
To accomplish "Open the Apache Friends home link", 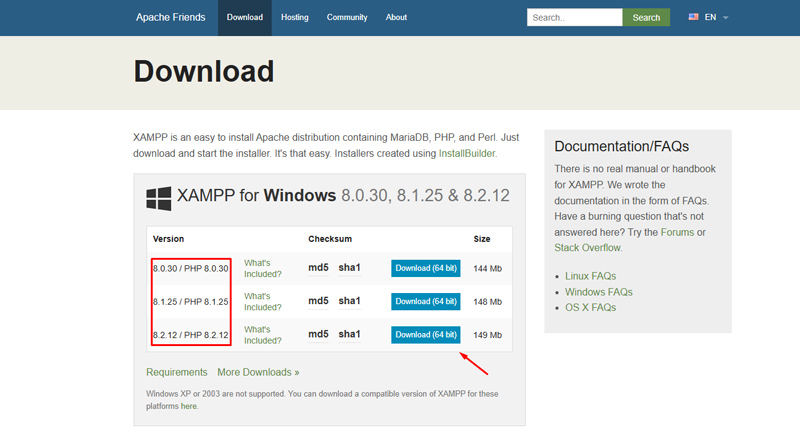I will [x=170, y=17].
